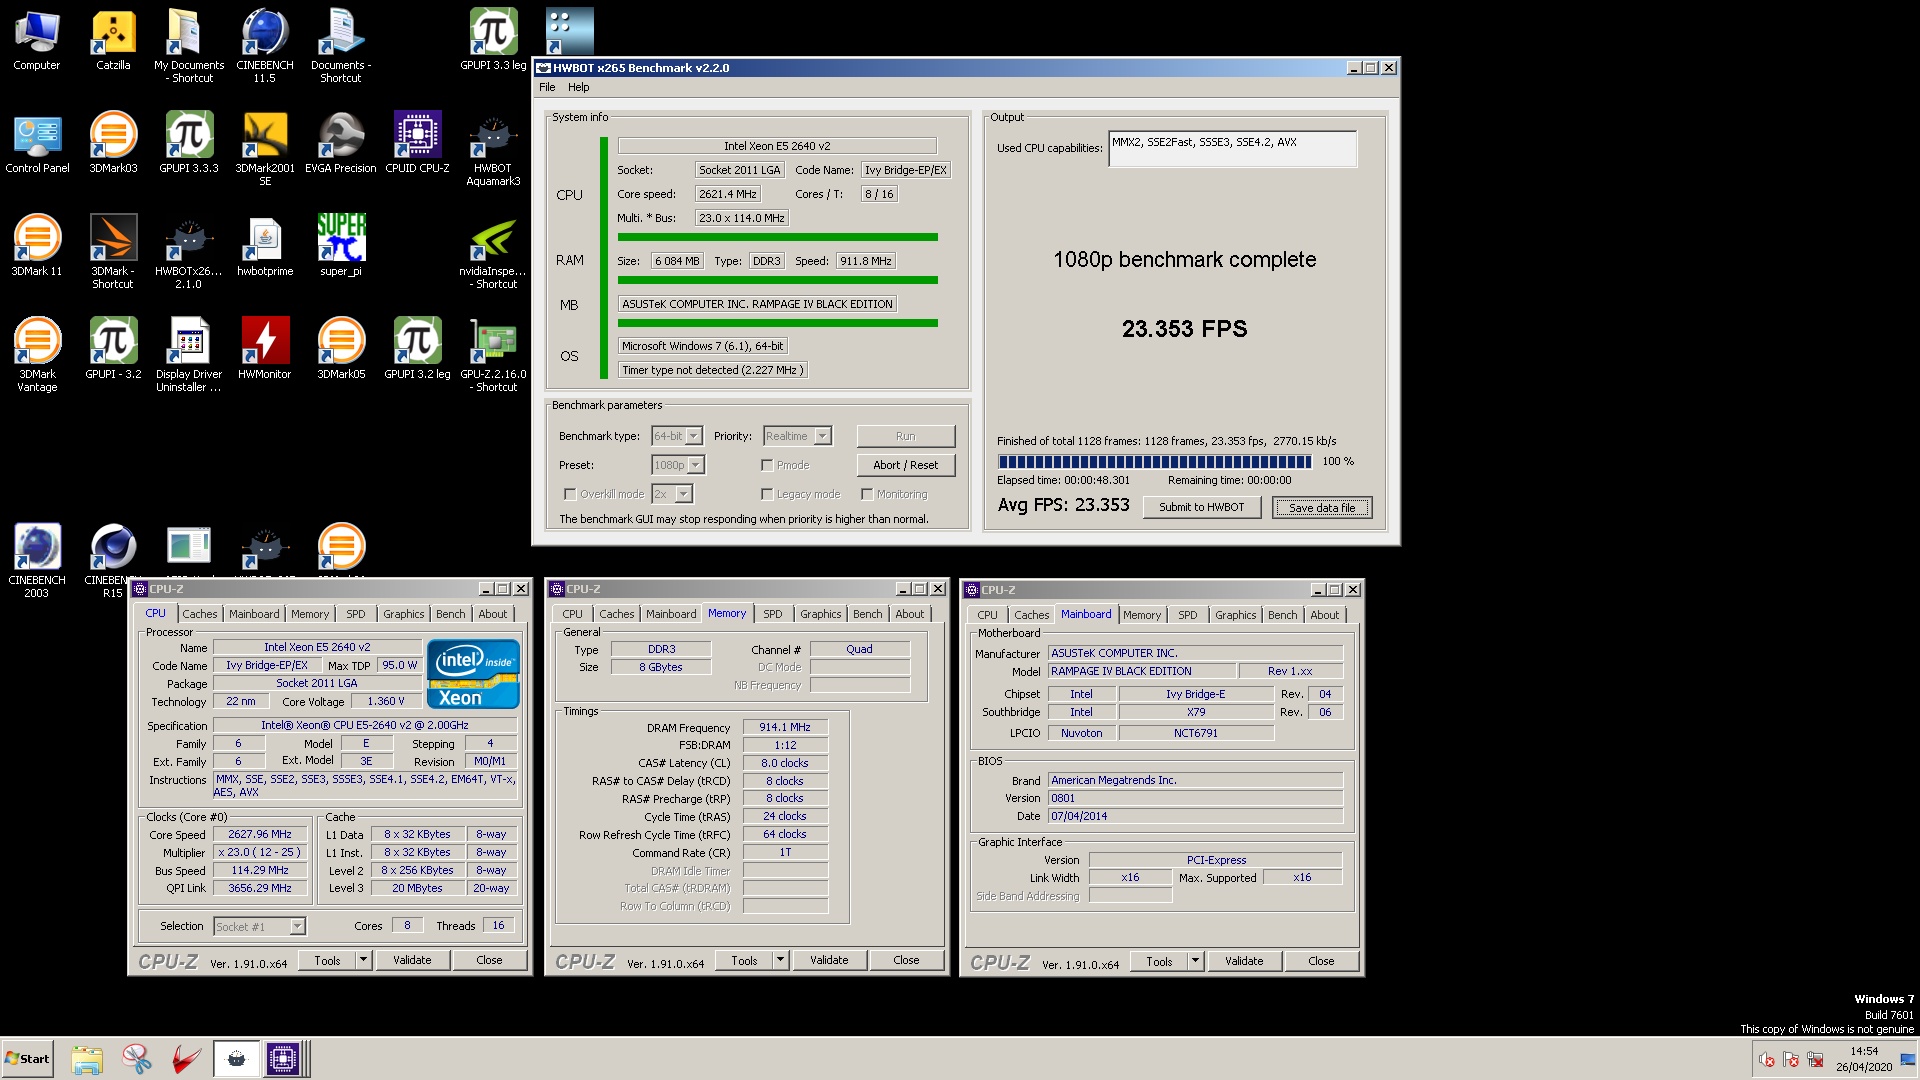Open the About tab in CPU-Z Memory window

pyautogui.click(x=909, y=614)
